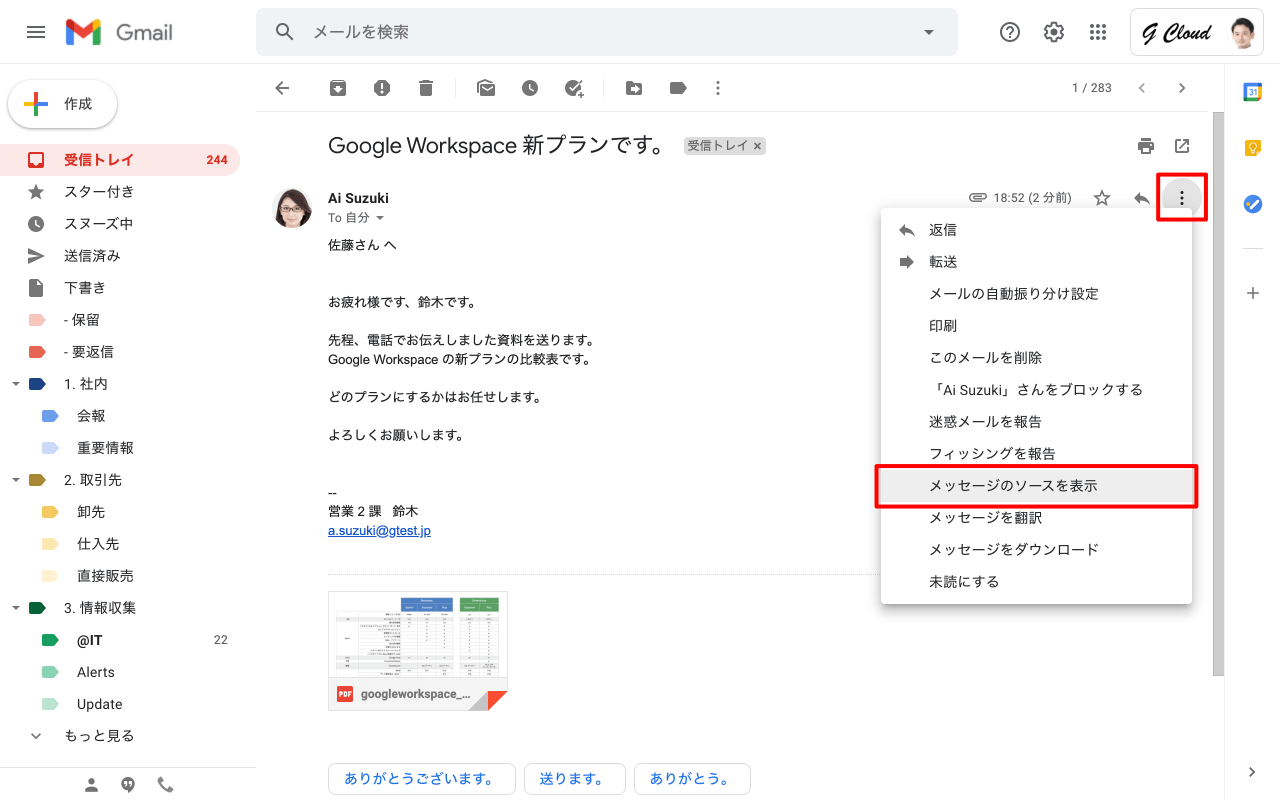
Task: Show newer message with the left chevron
Action: [x=1142, y=88]
